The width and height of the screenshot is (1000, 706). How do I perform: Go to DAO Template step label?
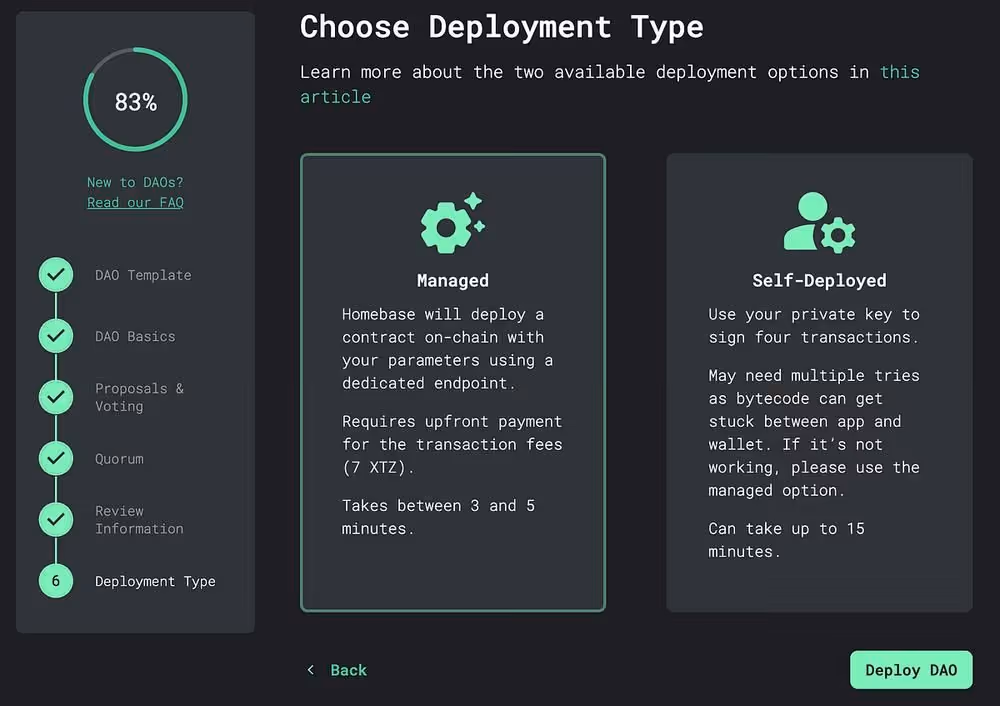143,275
